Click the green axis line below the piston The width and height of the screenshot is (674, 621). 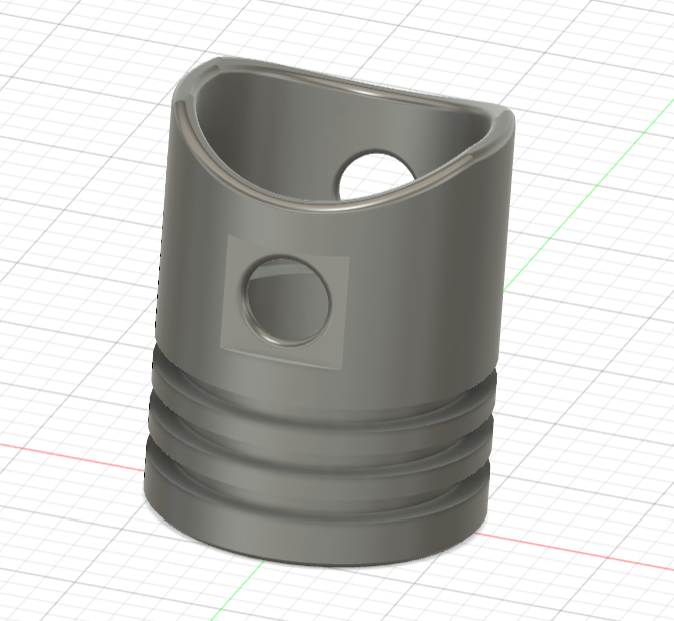pos(236,590)
